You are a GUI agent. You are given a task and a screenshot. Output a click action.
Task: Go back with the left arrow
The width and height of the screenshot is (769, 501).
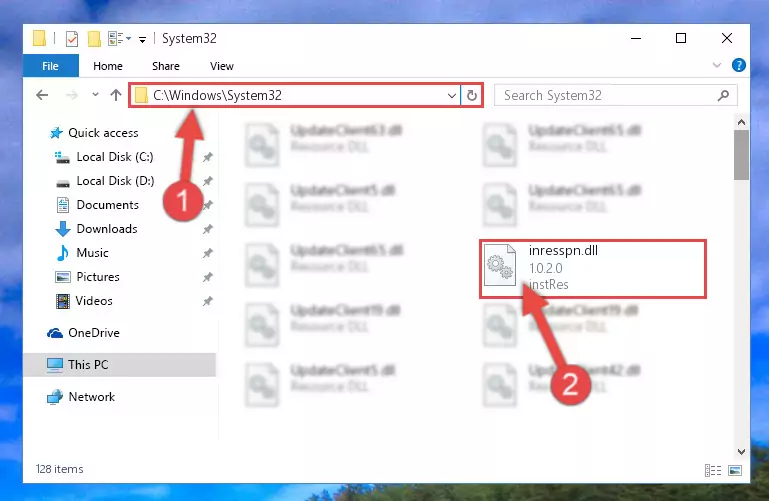pyautogui.click(x=43, y=95)
